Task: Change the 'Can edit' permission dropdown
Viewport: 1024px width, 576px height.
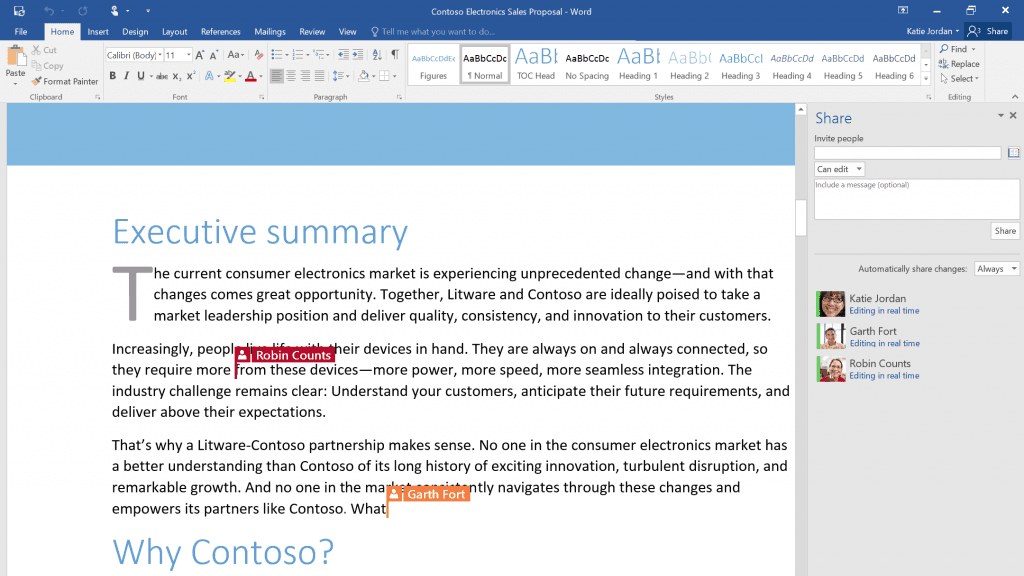Action: click(x=838, y=168)
